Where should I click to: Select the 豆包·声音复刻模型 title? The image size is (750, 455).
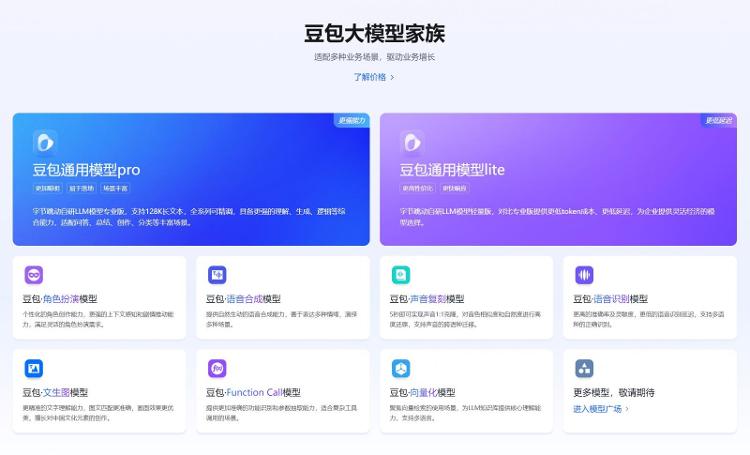tap(427, 299)
